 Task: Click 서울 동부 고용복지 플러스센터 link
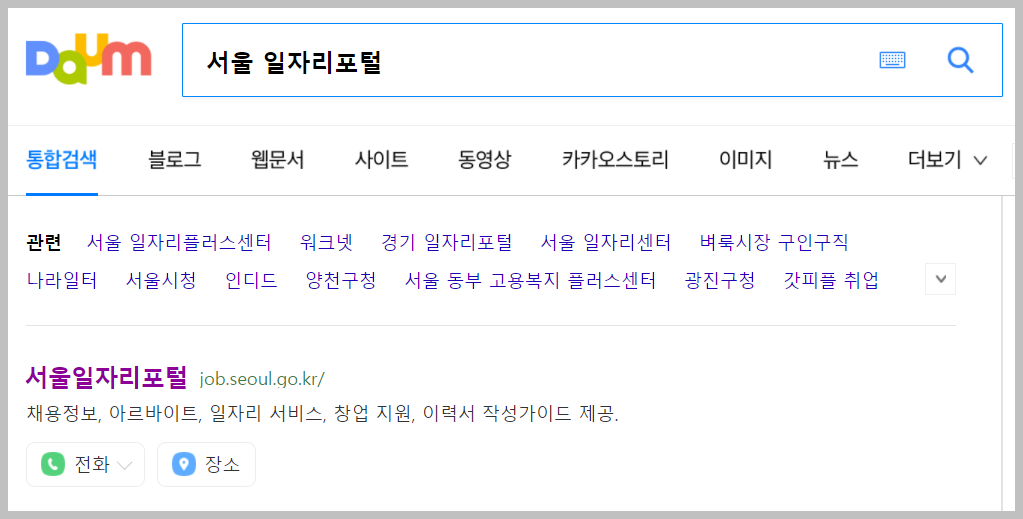[530, 280]
